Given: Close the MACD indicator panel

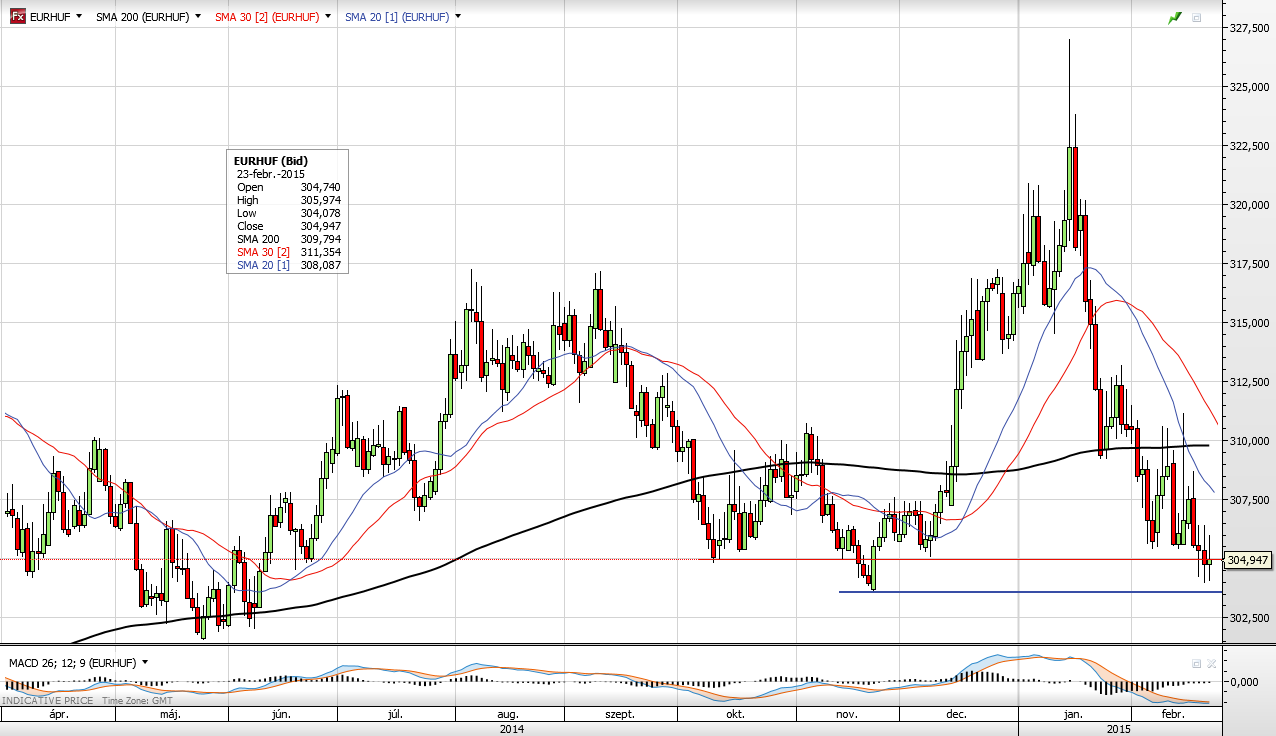Looking at the screenshot, I should (x=1211, y=663).
